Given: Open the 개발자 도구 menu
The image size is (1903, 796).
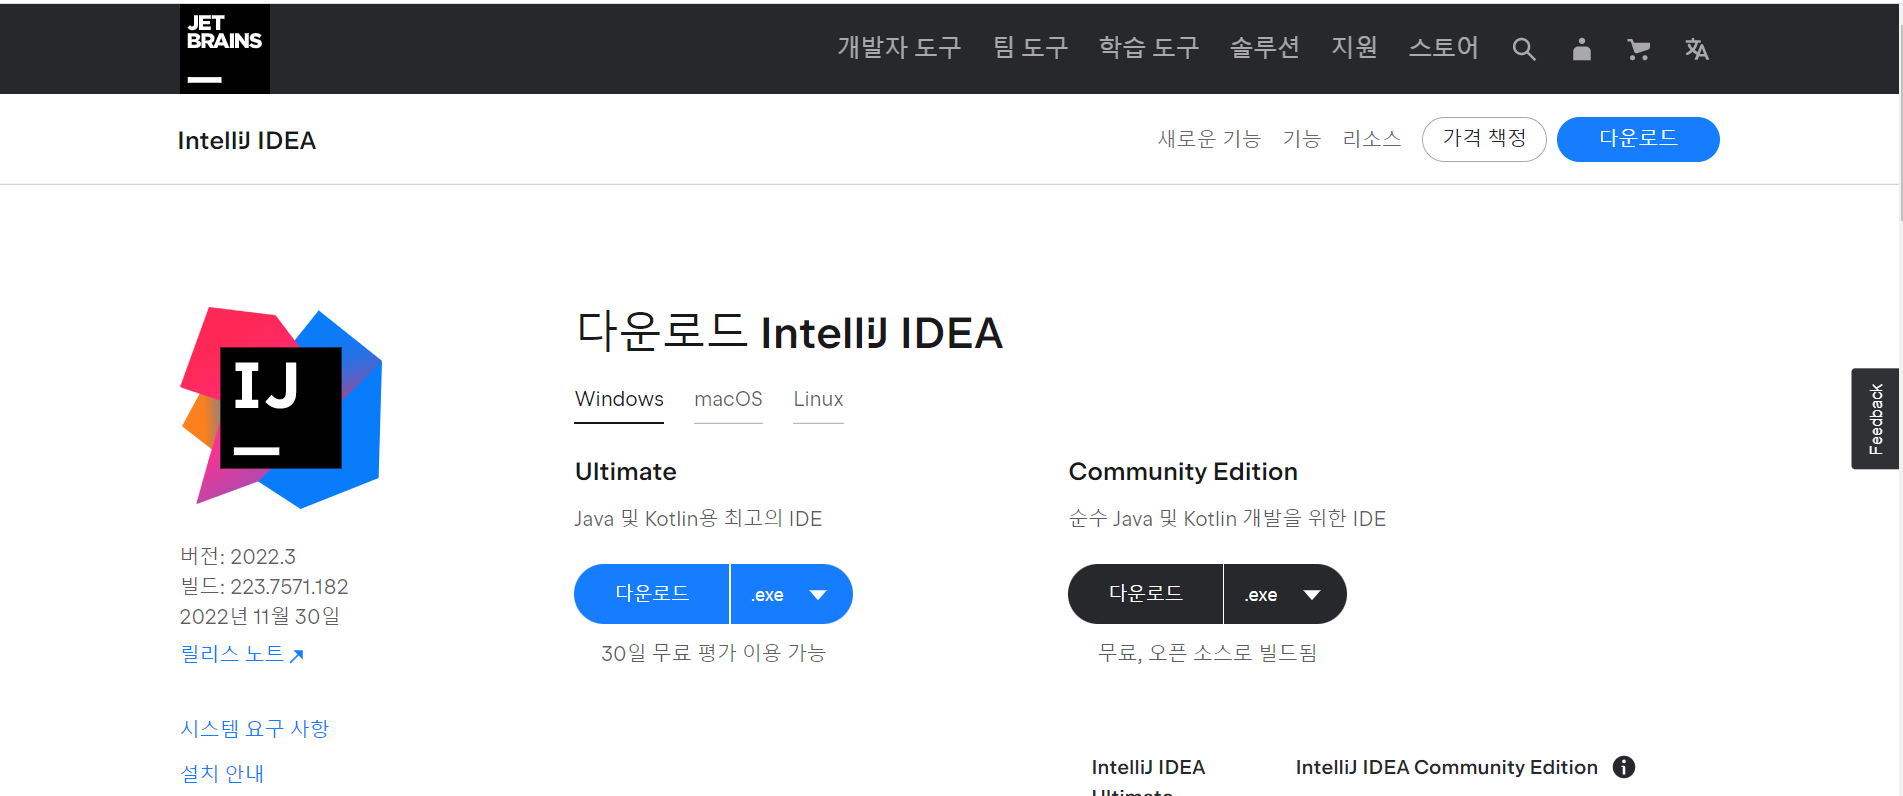Looking at the screenshot, I should click(899, 48).
